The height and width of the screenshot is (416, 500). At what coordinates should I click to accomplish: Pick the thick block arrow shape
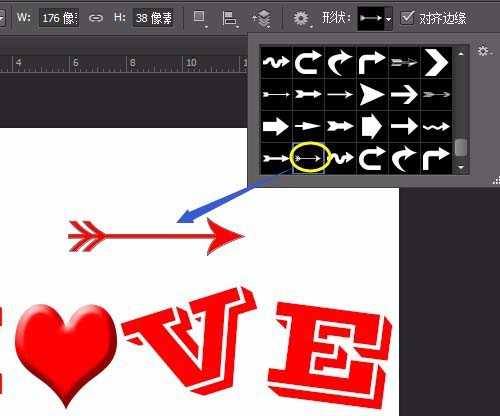tap(276, 127)
